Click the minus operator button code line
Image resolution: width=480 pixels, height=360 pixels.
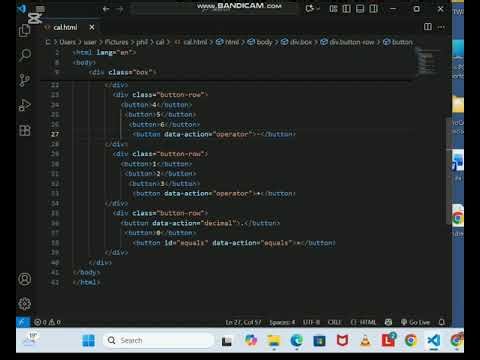click(x=214, y=134)
